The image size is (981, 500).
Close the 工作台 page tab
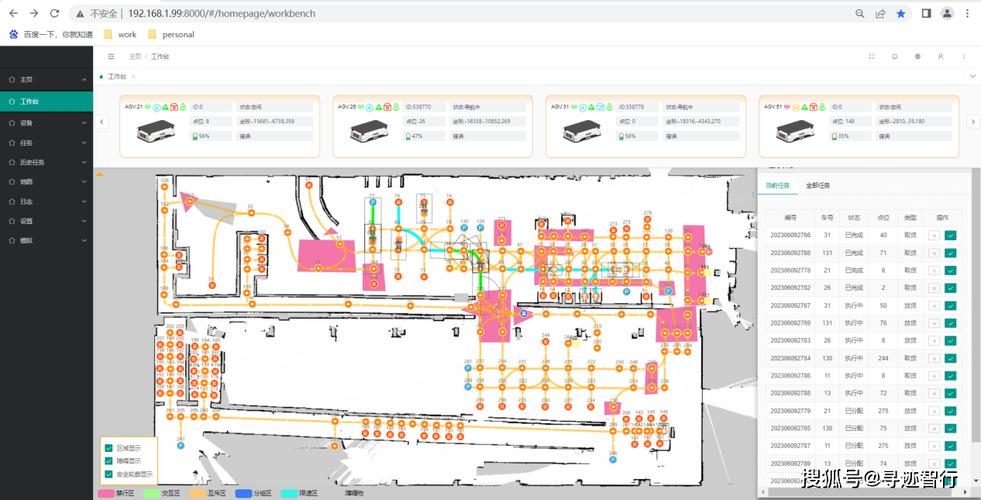click(x=133, y=76)
